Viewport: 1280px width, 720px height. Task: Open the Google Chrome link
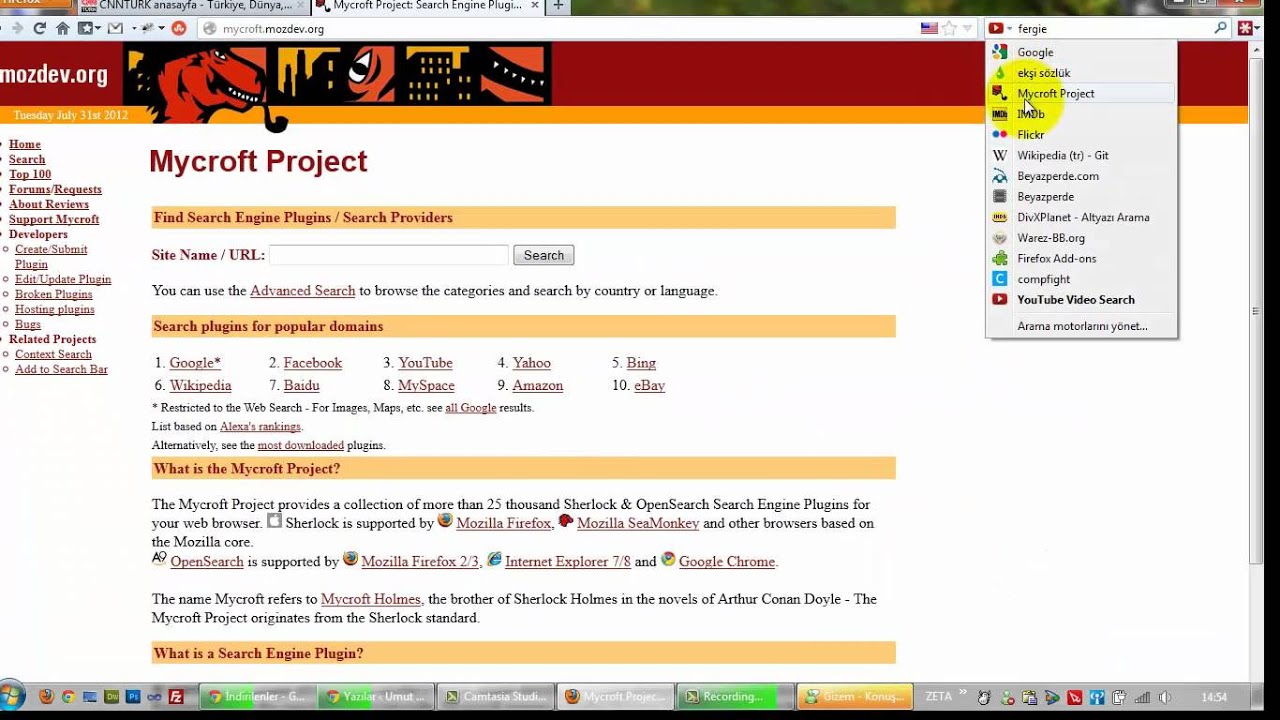(727, 562)
